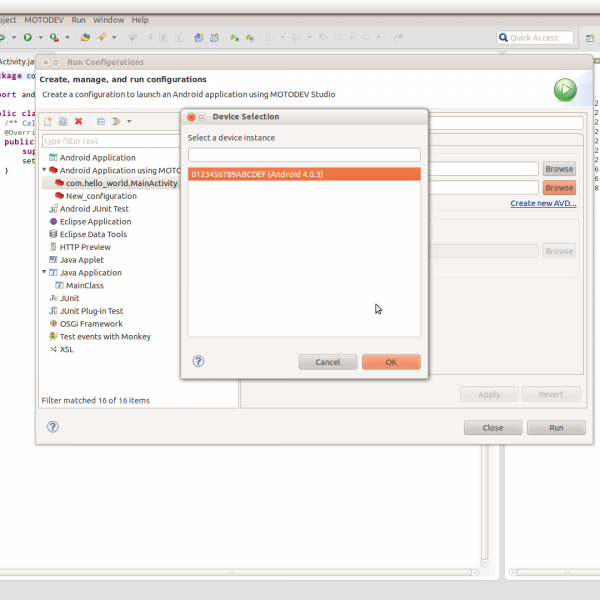Click Last Edit Location toolbar icon
The width and height of the screenshot is (600, 600).
coord(323,37)
